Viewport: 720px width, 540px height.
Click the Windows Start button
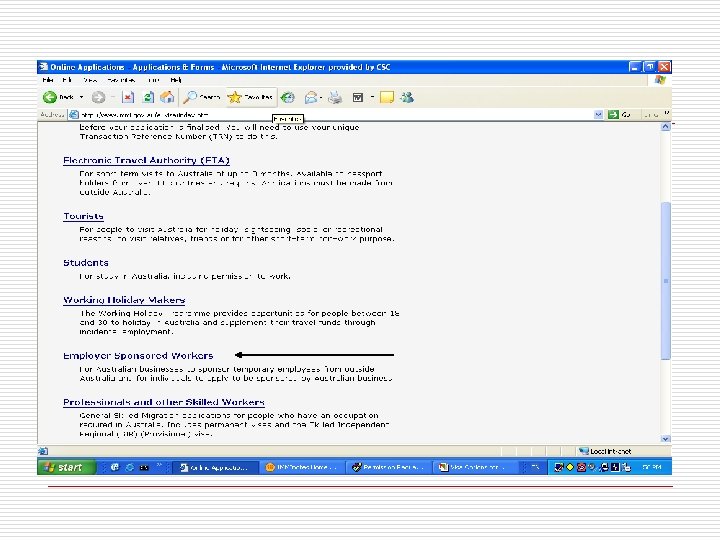pos(67,467)
